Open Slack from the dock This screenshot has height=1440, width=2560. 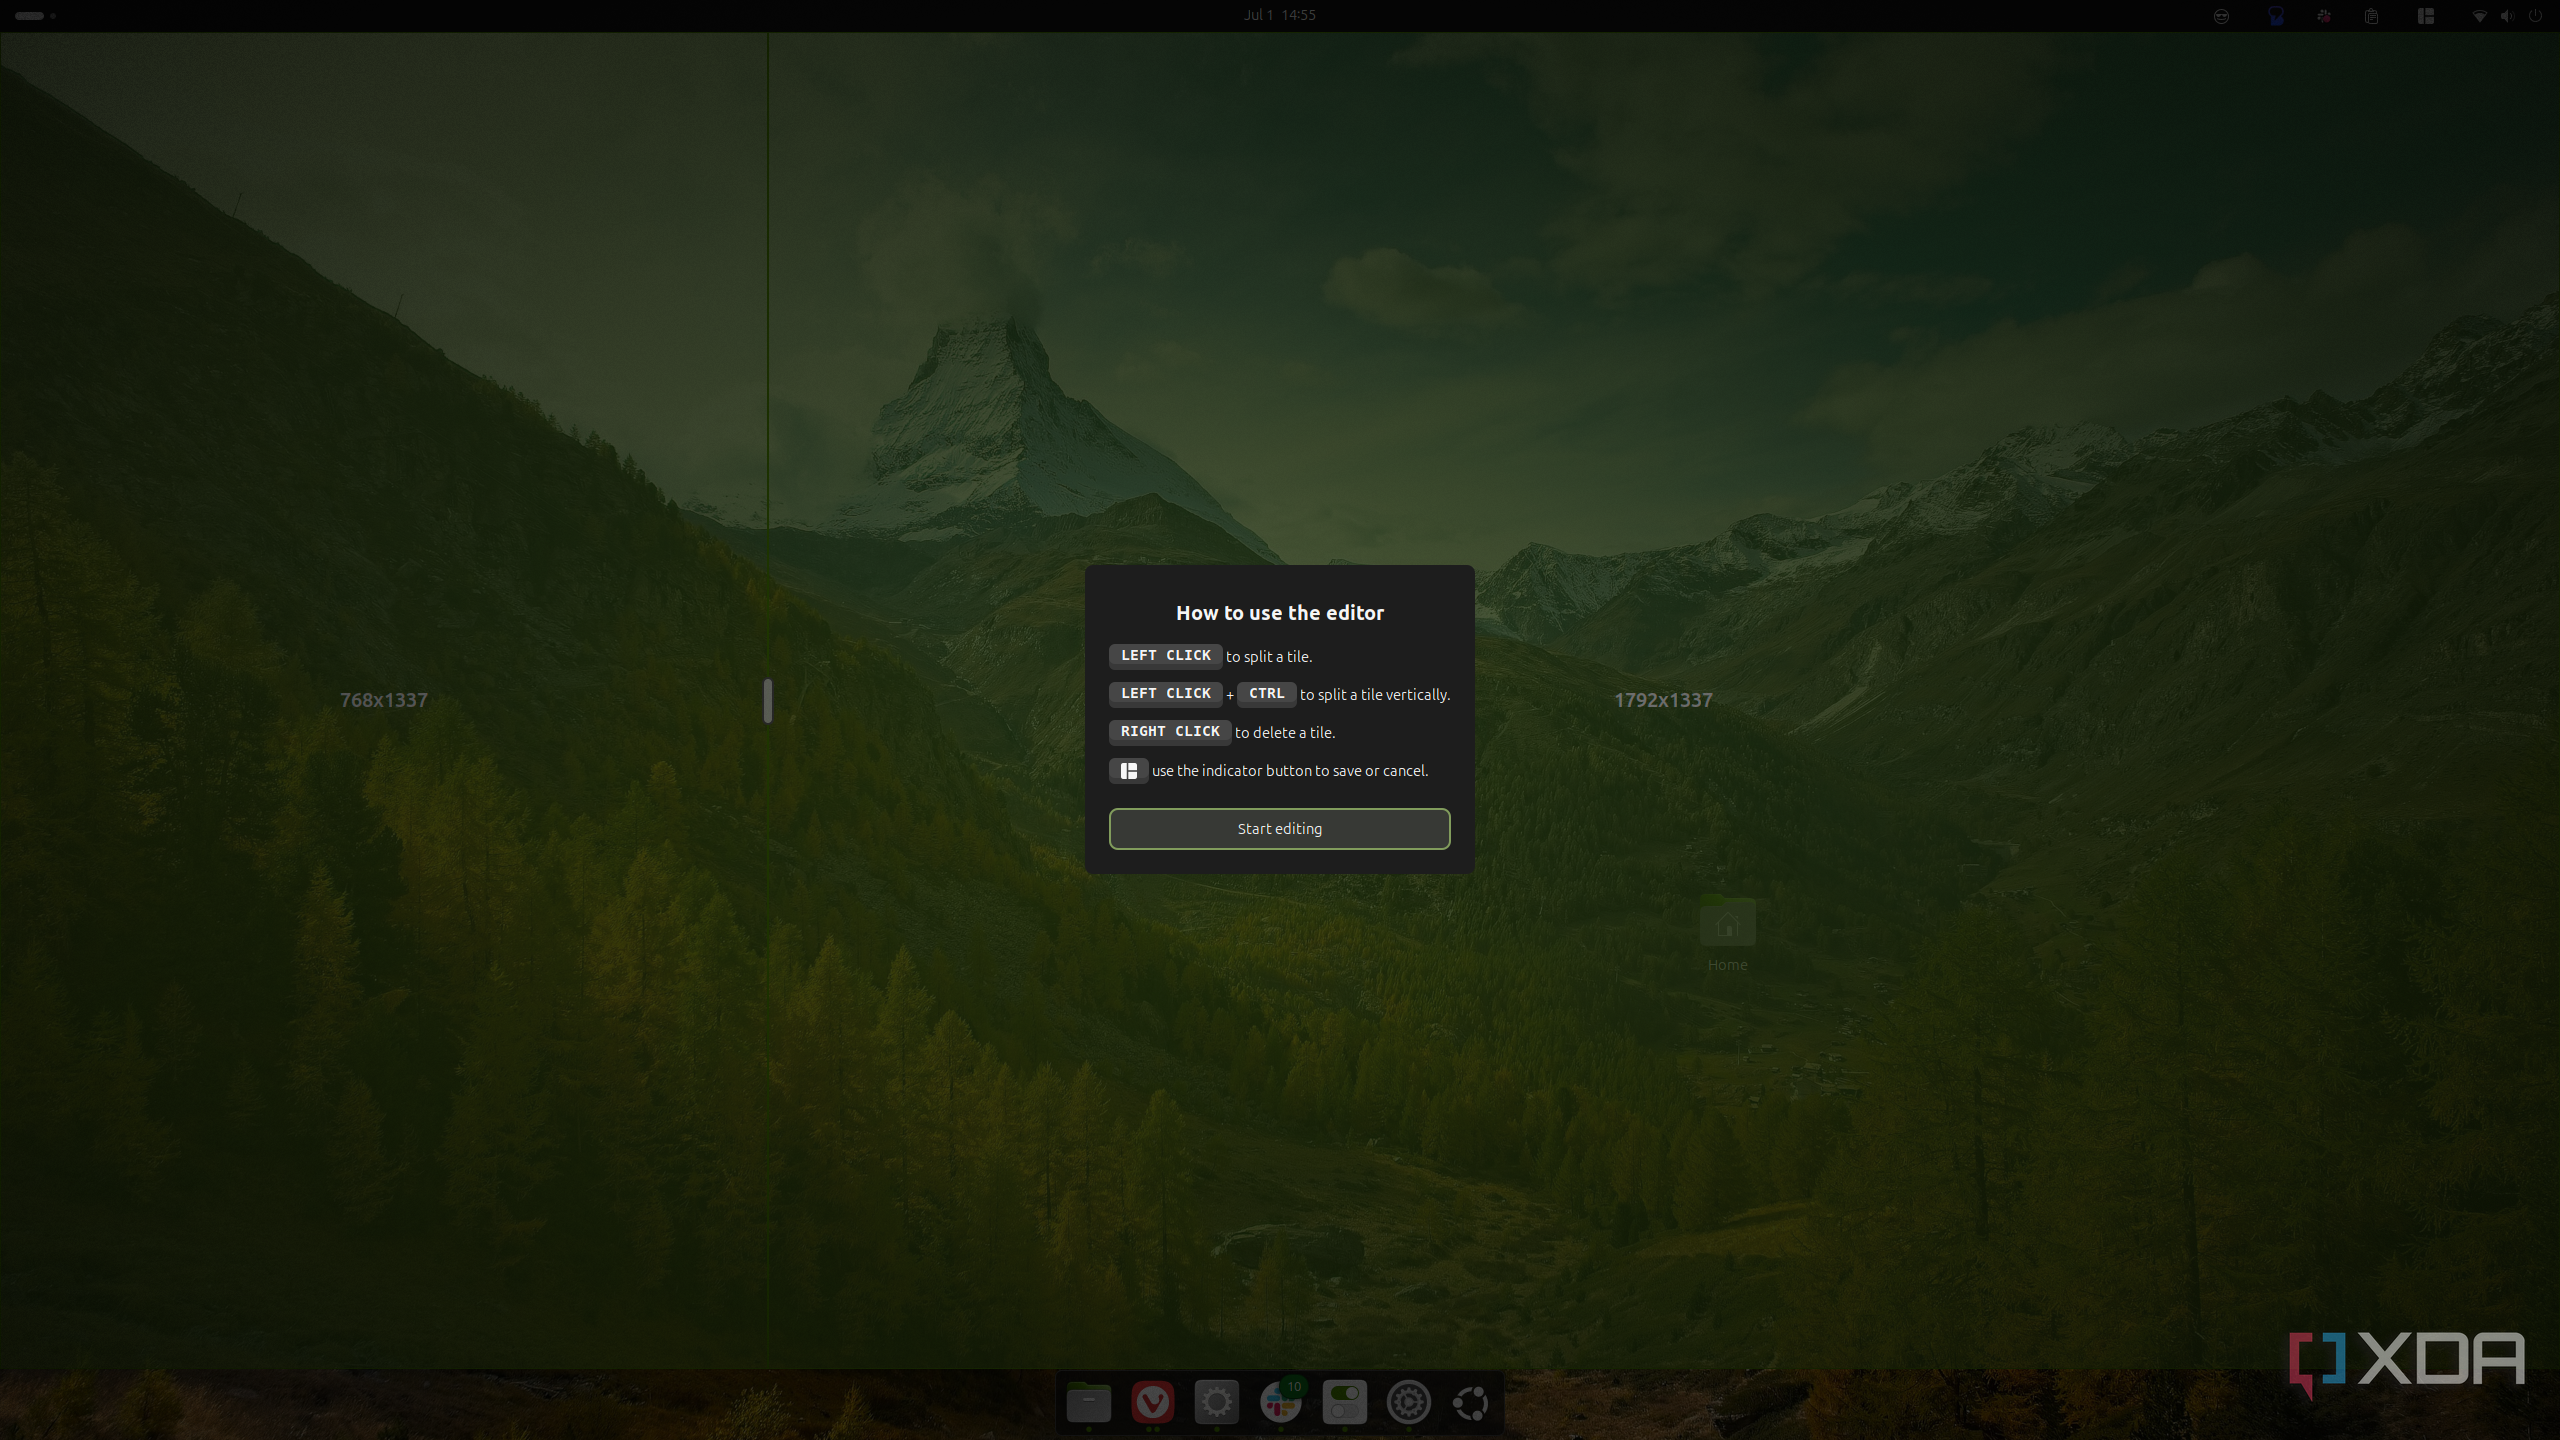tap(1281, 1402)
